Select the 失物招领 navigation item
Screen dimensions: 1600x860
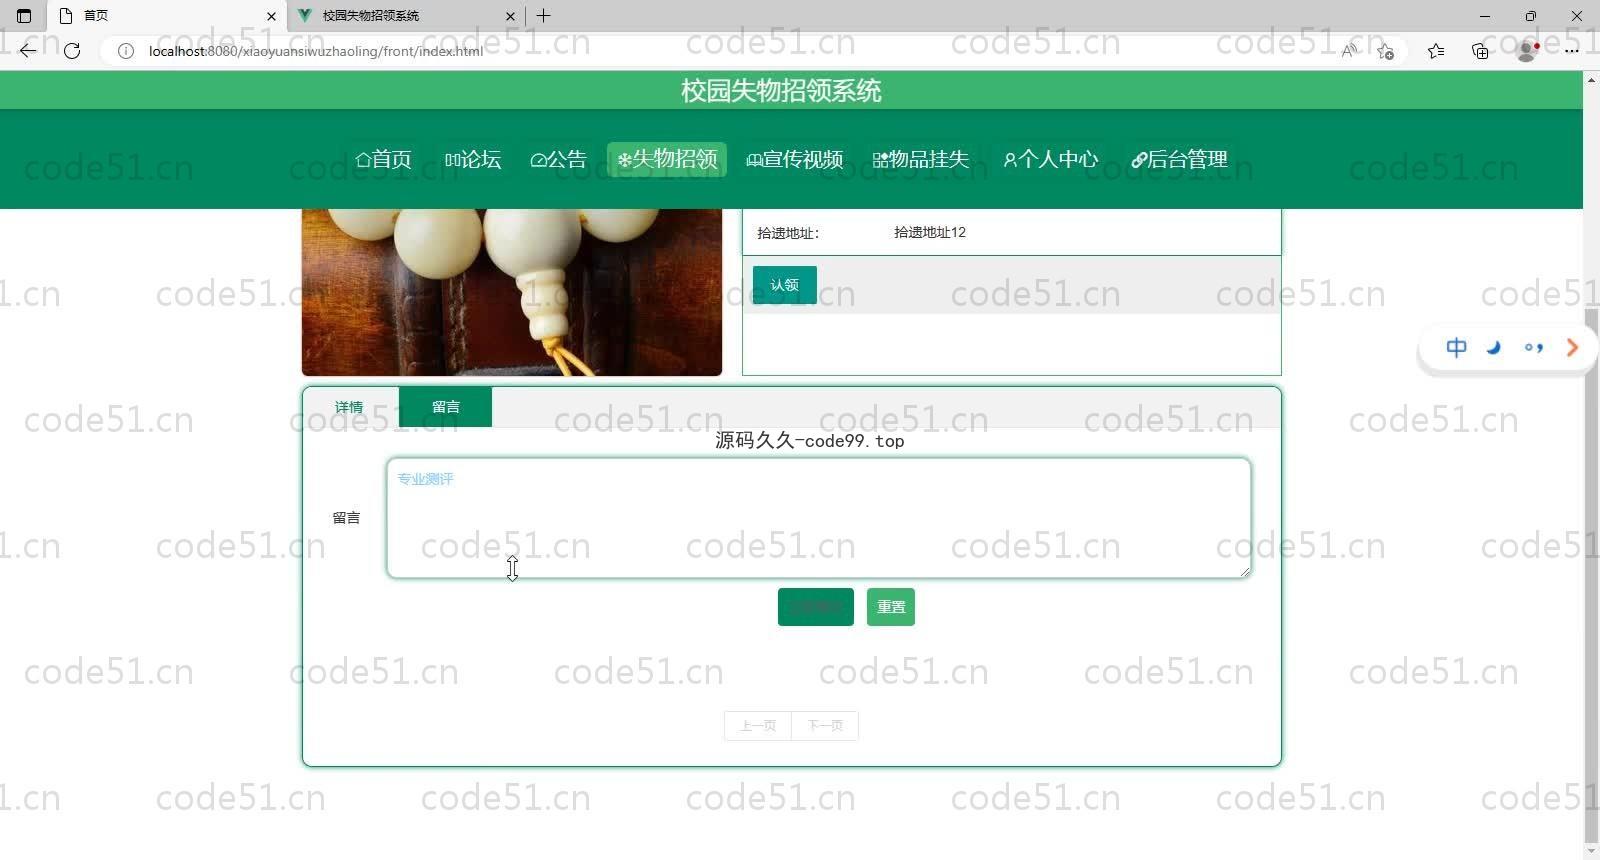667,160
